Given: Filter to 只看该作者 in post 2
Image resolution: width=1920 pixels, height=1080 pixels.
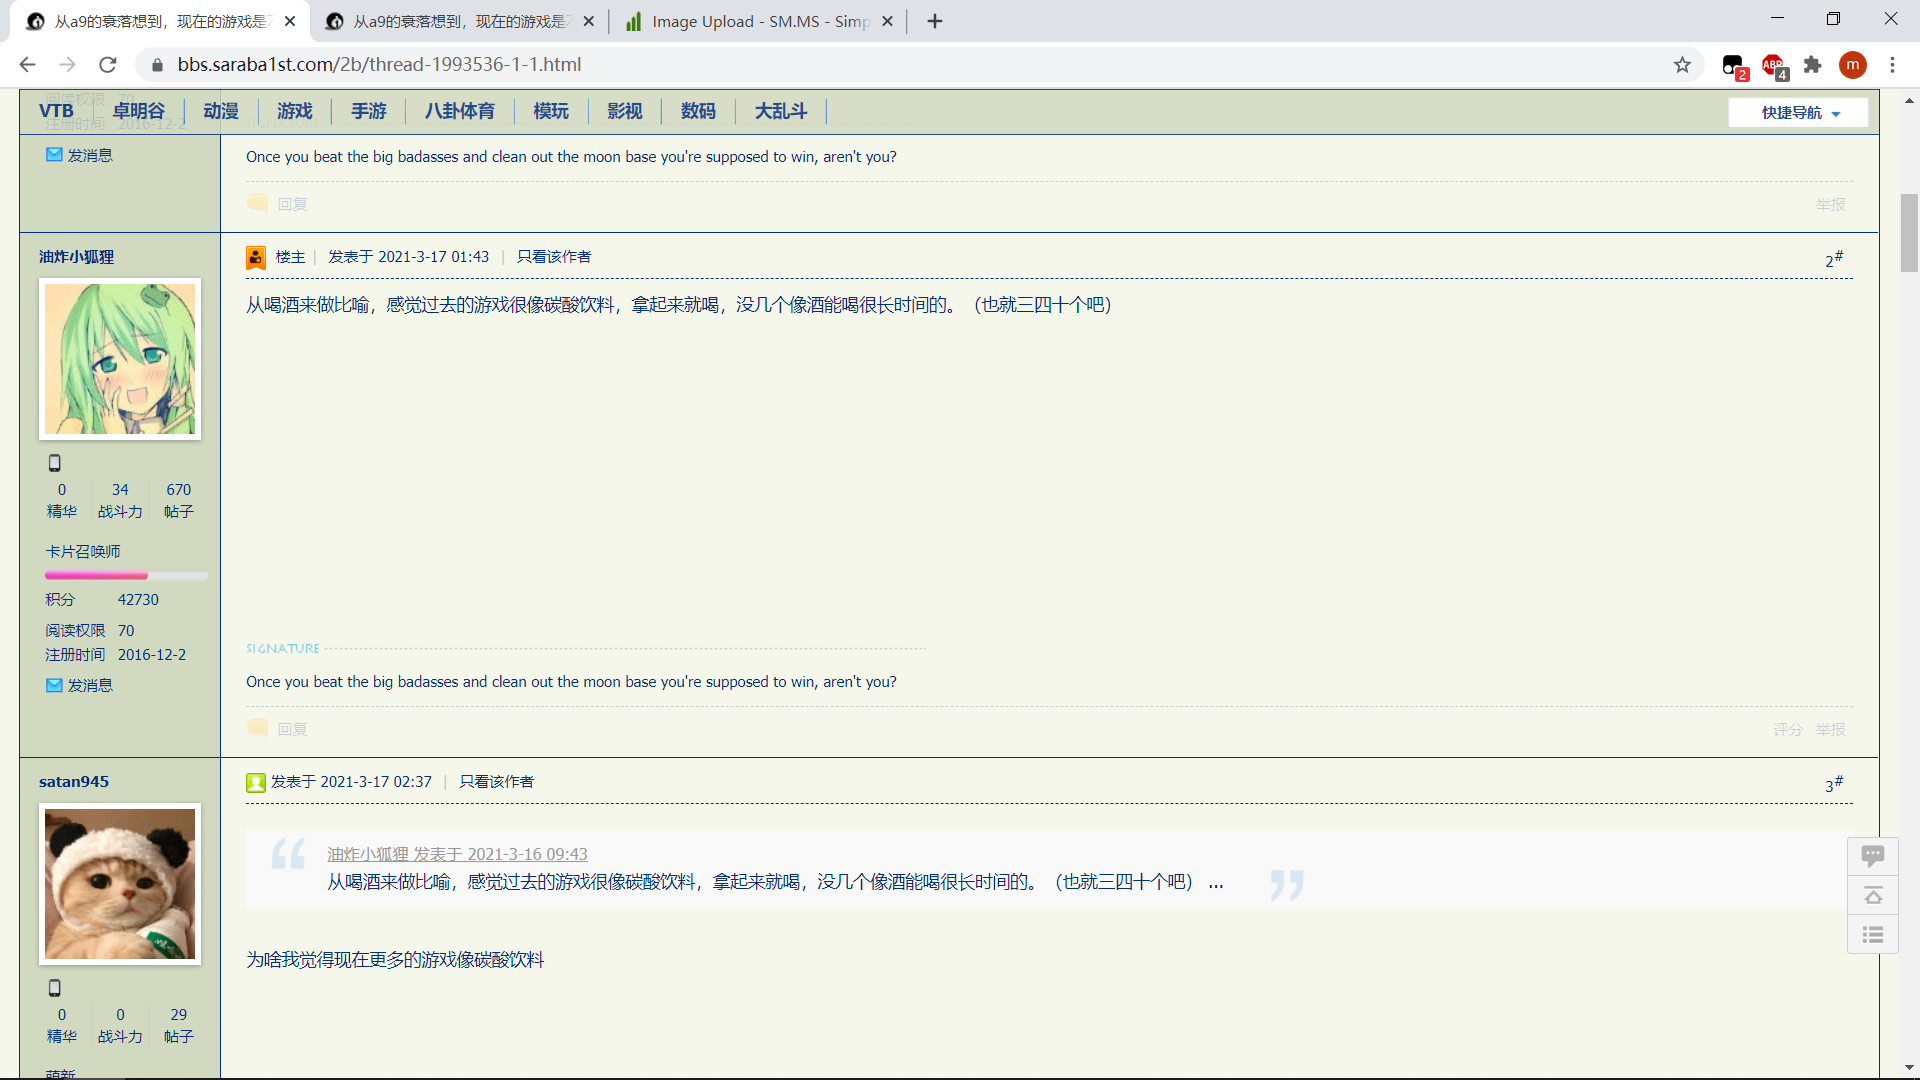Looking at the screenshot, I should tap(553, 257).
